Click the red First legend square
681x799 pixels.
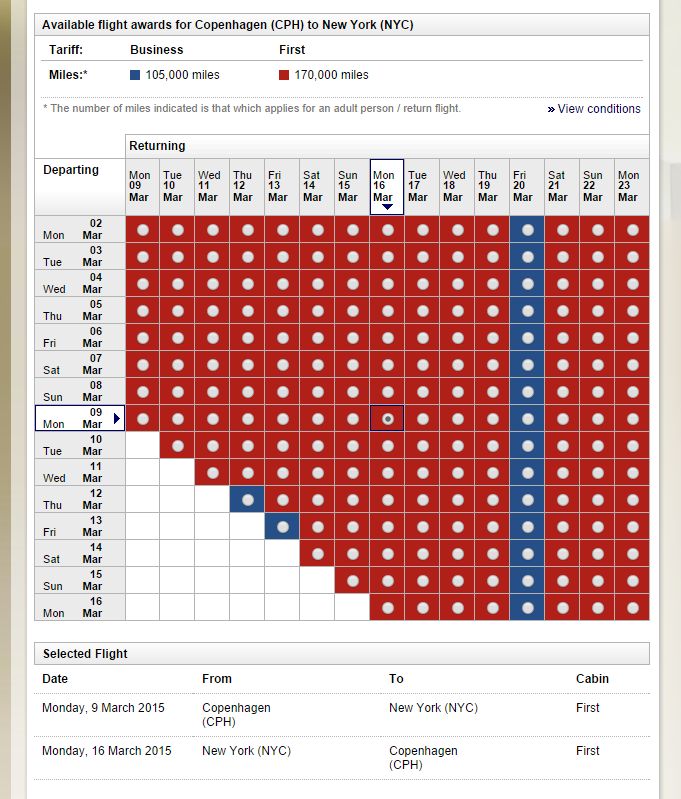click(x=284, y=75)
